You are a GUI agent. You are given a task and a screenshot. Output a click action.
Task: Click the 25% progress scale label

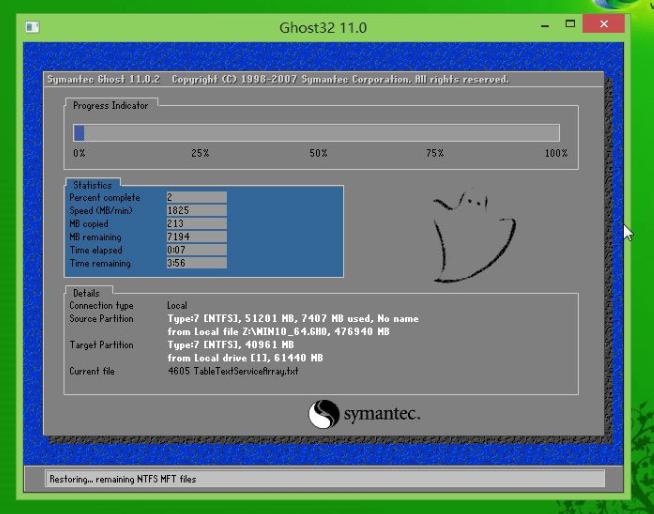tap(200, 153)
